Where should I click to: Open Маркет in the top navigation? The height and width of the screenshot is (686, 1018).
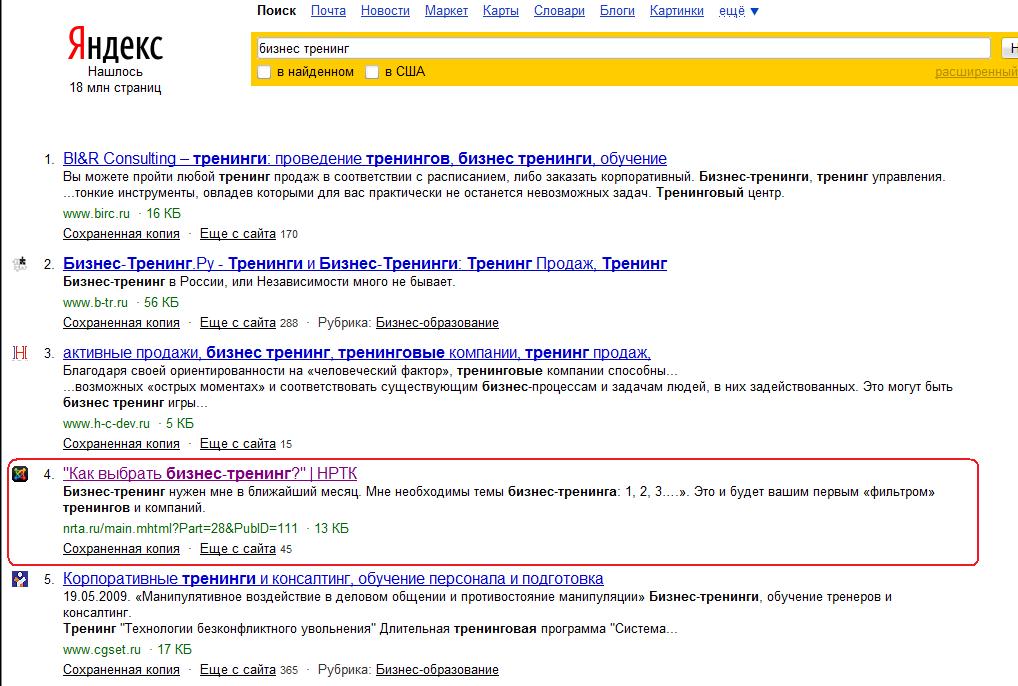[447, 11]
